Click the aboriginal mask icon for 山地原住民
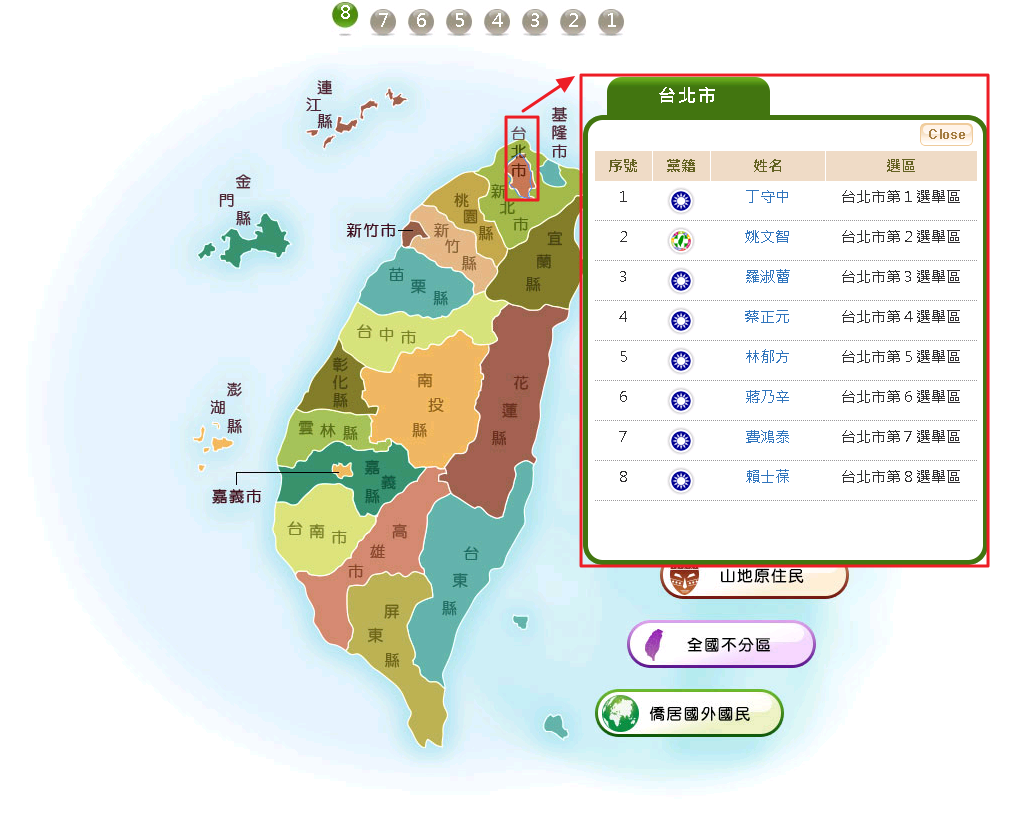 [685, 579]
